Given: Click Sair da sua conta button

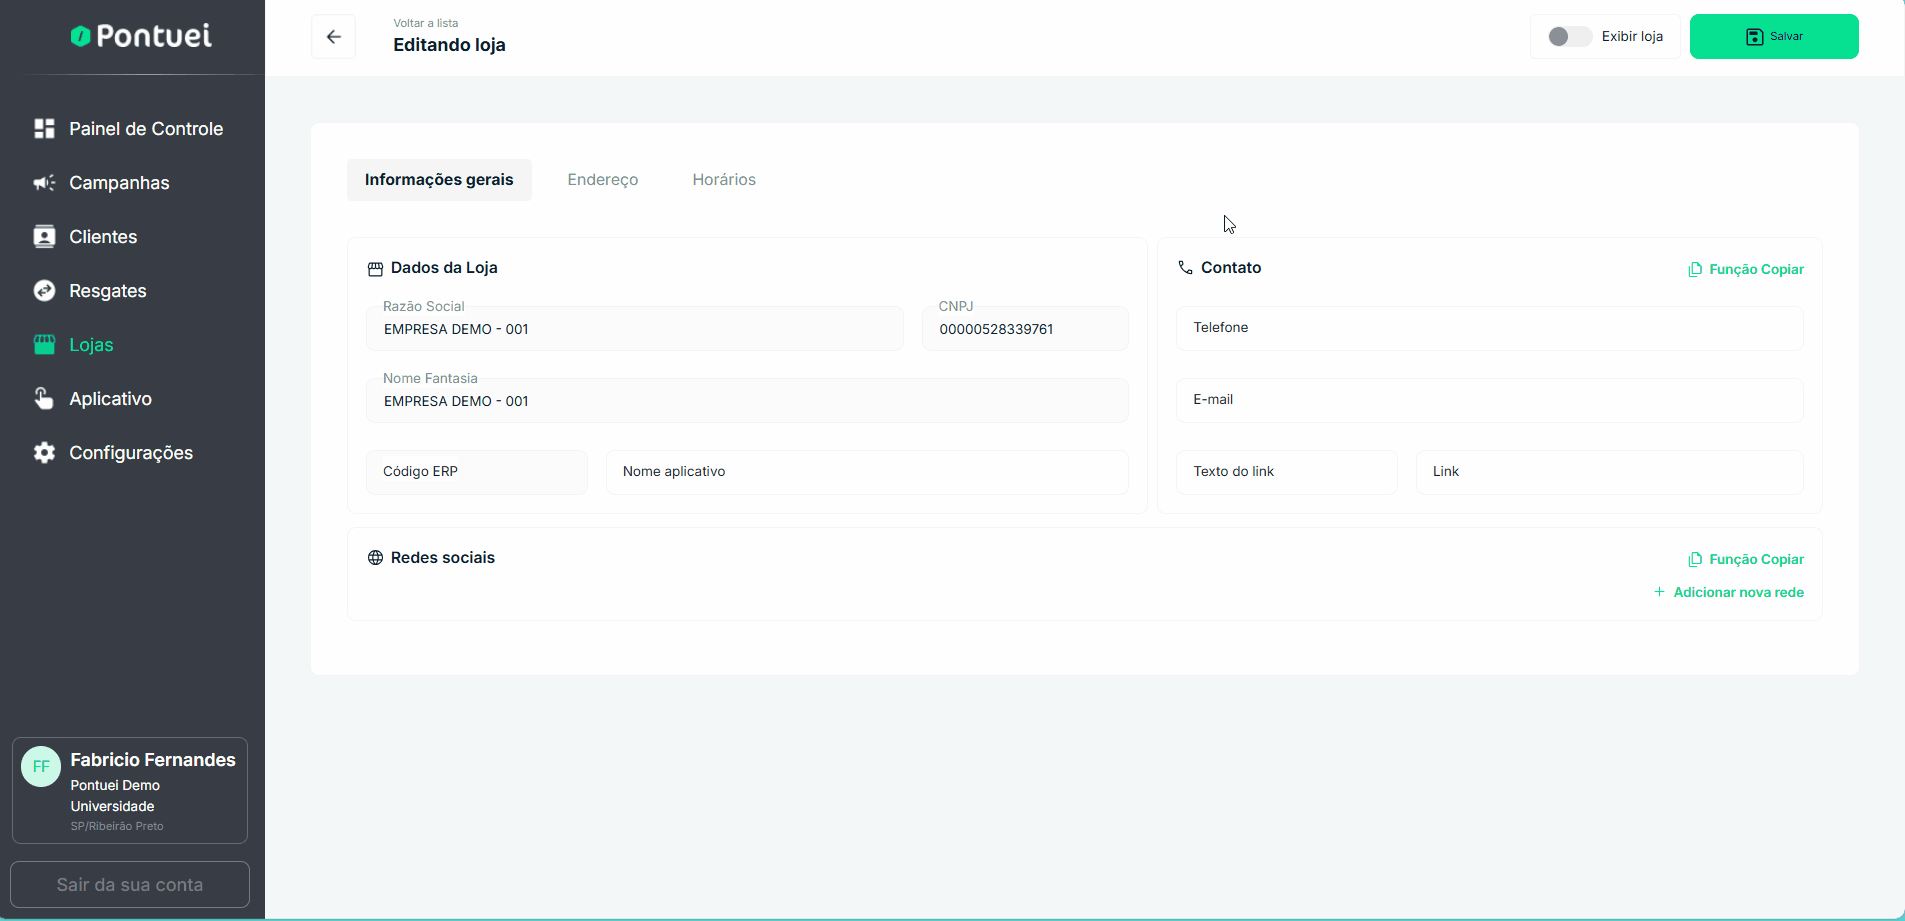Looking at the screenshot, I should (x=130, y=885).
